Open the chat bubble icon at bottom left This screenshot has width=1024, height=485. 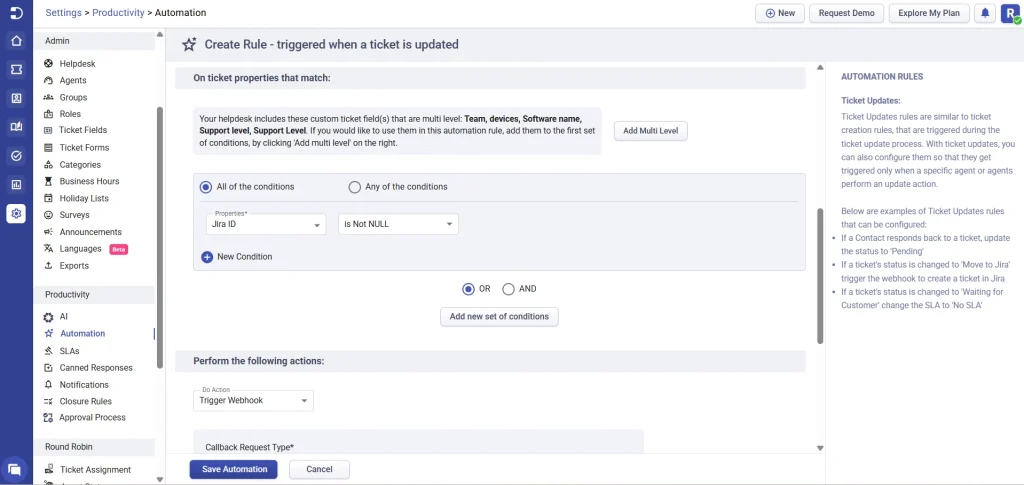15,469
